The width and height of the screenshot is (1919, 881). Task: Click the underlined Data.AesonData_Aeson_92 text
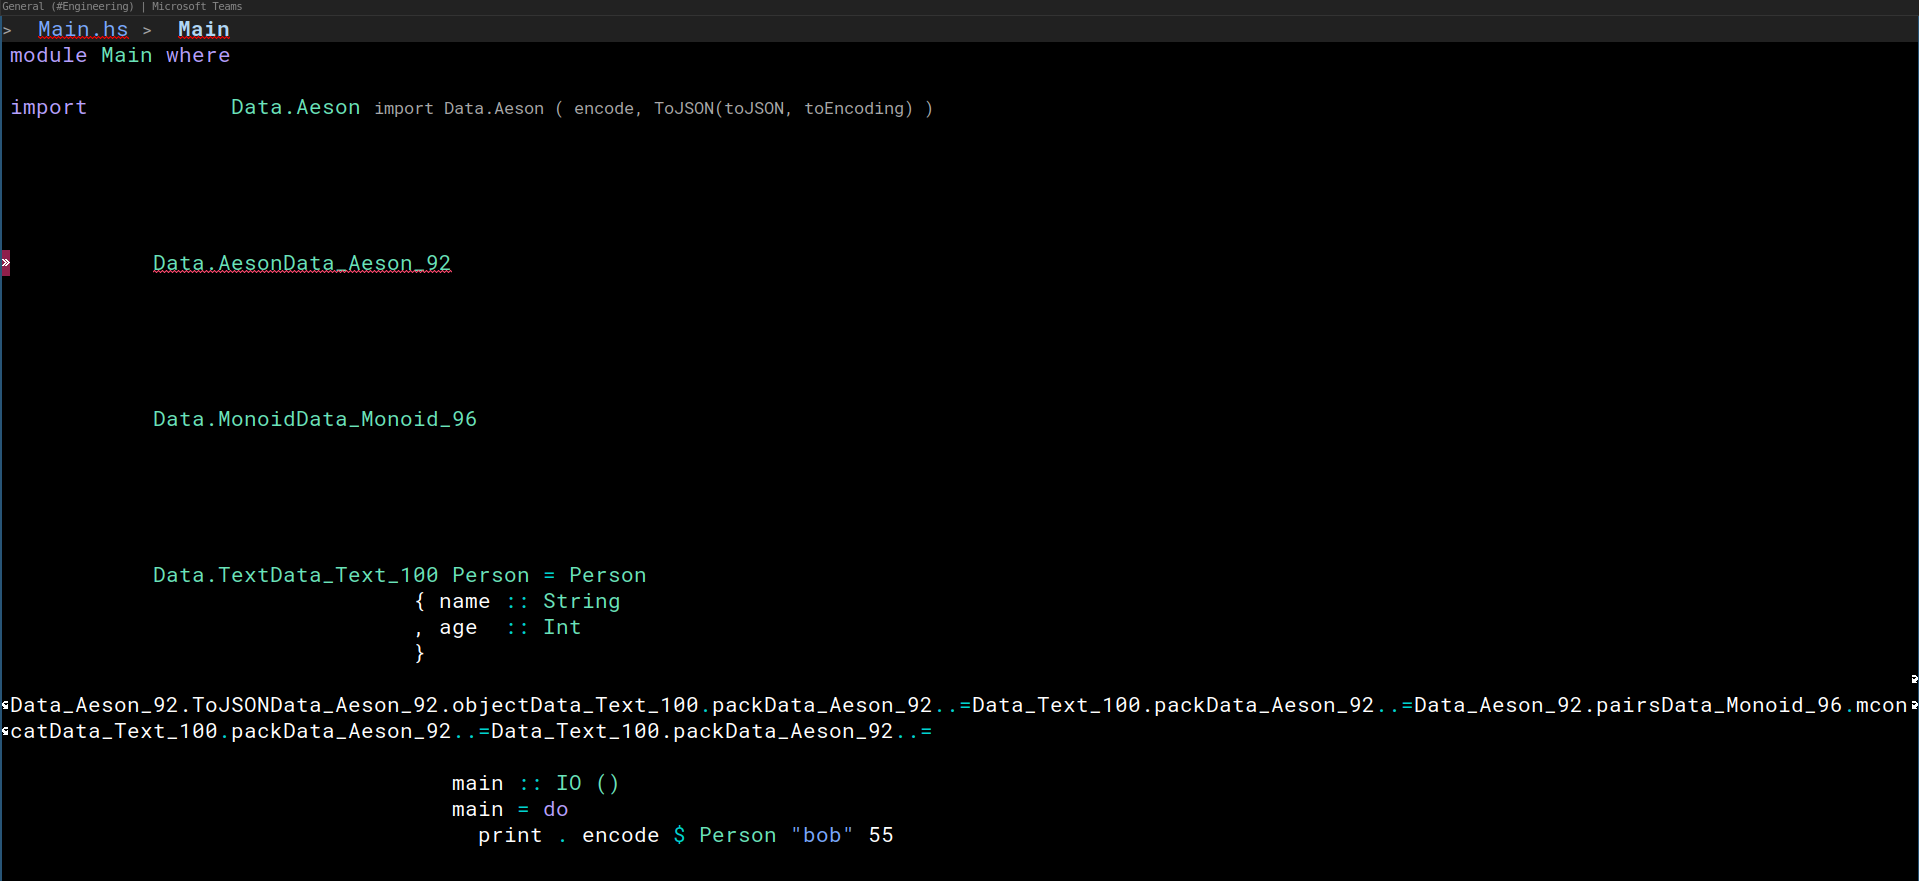point(302,264)
